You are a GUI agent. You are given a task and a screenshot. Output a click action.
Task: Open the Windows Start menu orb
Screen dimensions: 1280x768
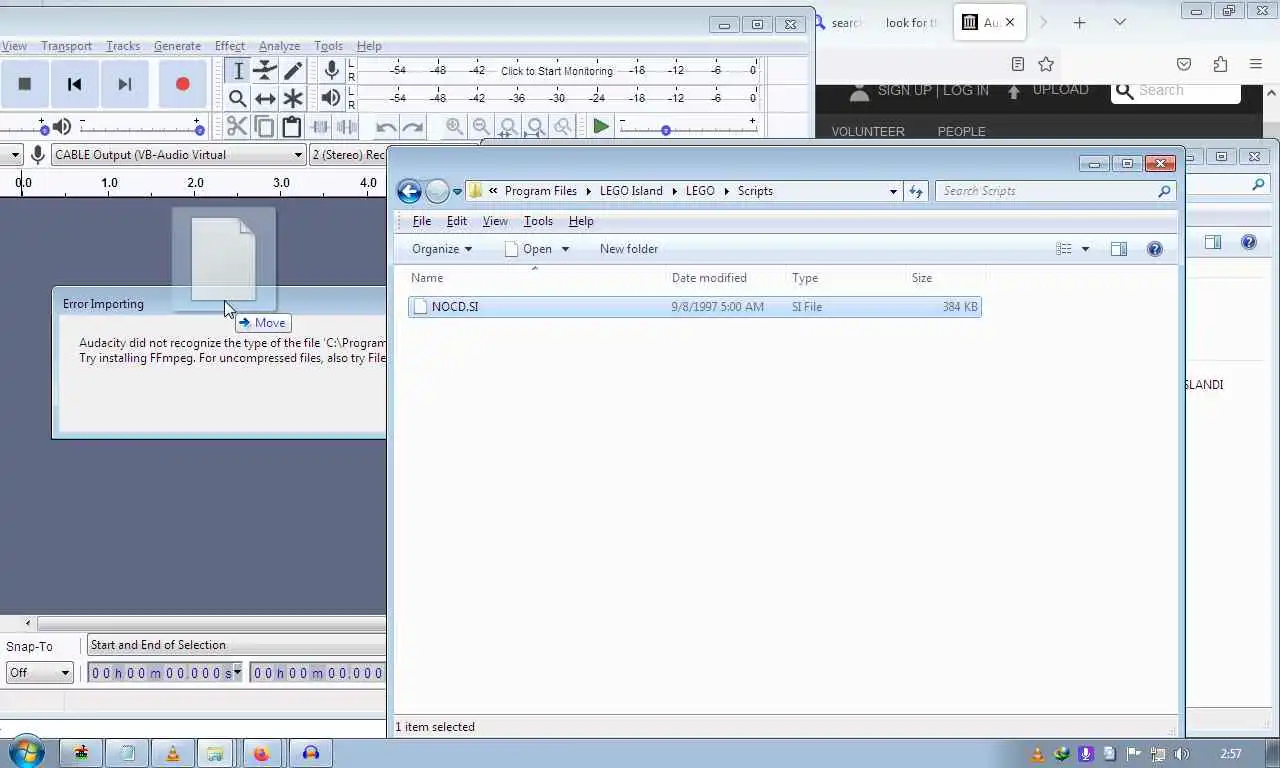tap(26, 753)
